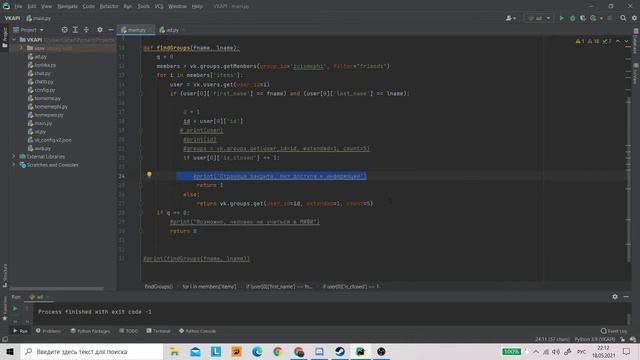Click the warnings inspection indicator
Viewport: 640px width, 360px height.
click(x=593, y=41)
